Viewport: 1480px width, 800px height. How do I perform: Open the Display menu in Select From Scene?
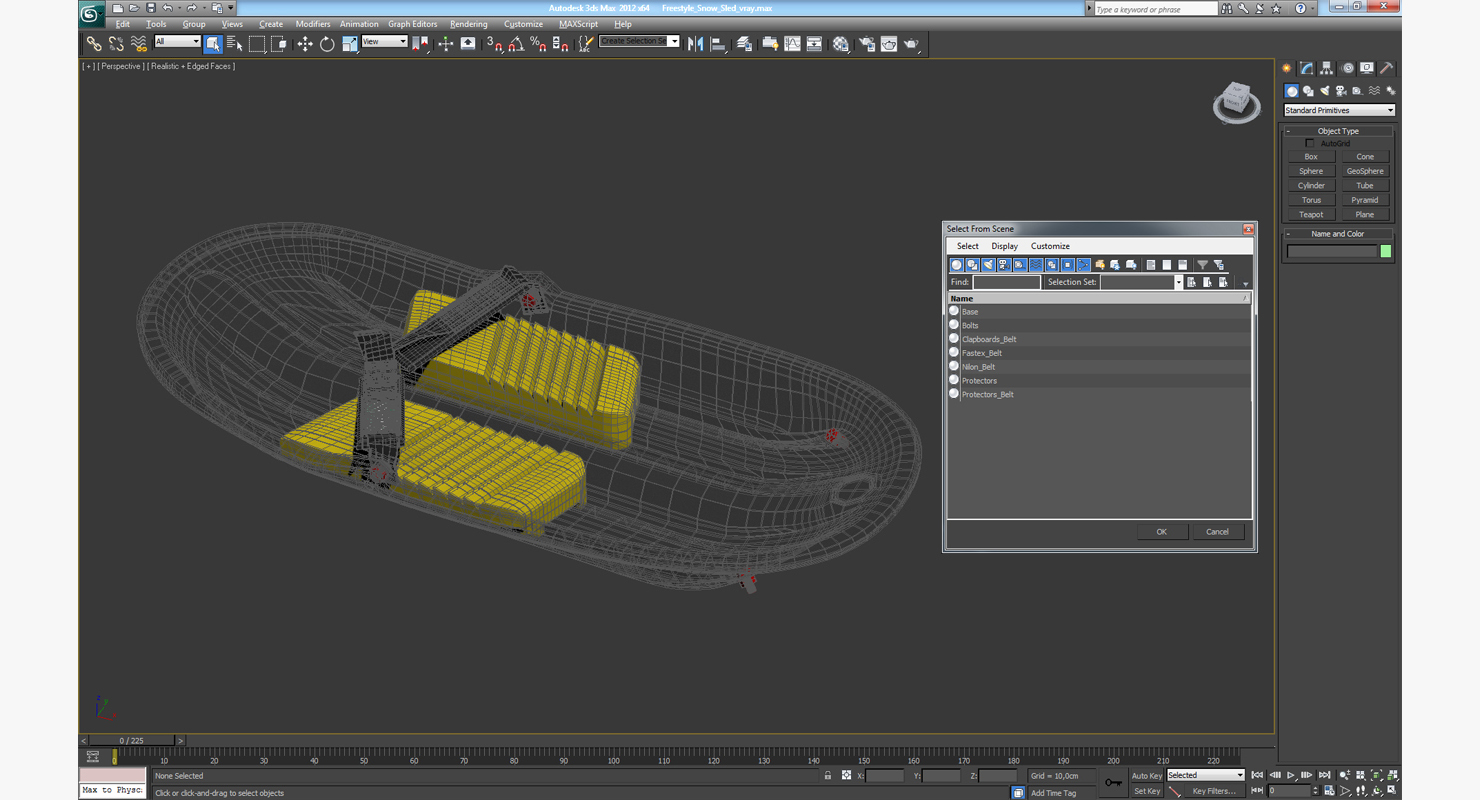click(1004, 246)
